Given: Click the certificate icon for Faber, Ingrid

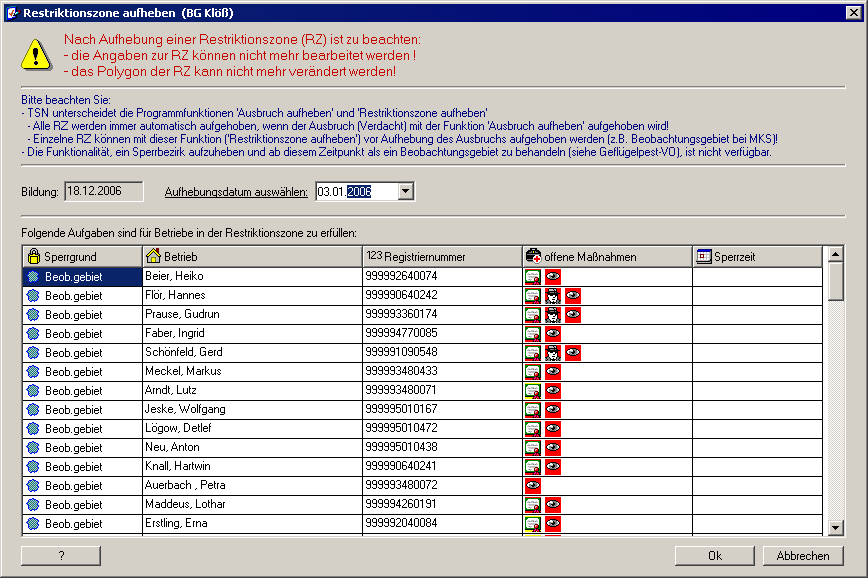Looking at the screenshot, I should (x=533, y=333).
